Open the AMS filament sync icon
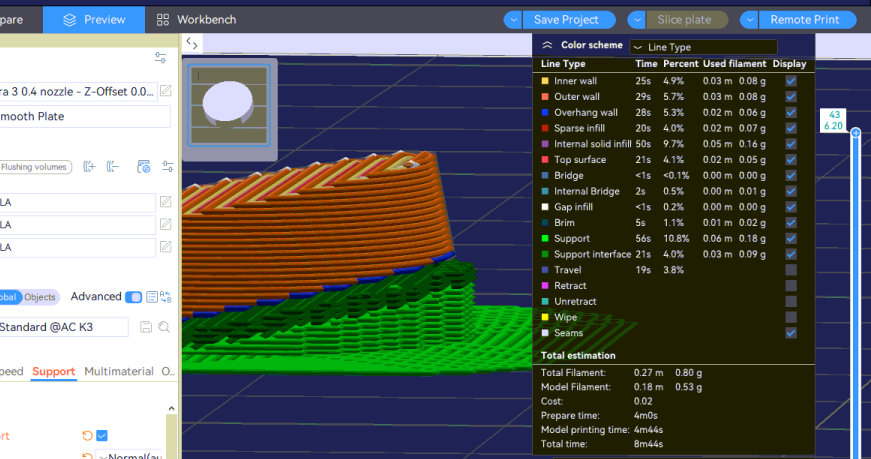Image resolution: width=871 pixels, height=459 pixels. pyautogui.click(x=143, y=167)
